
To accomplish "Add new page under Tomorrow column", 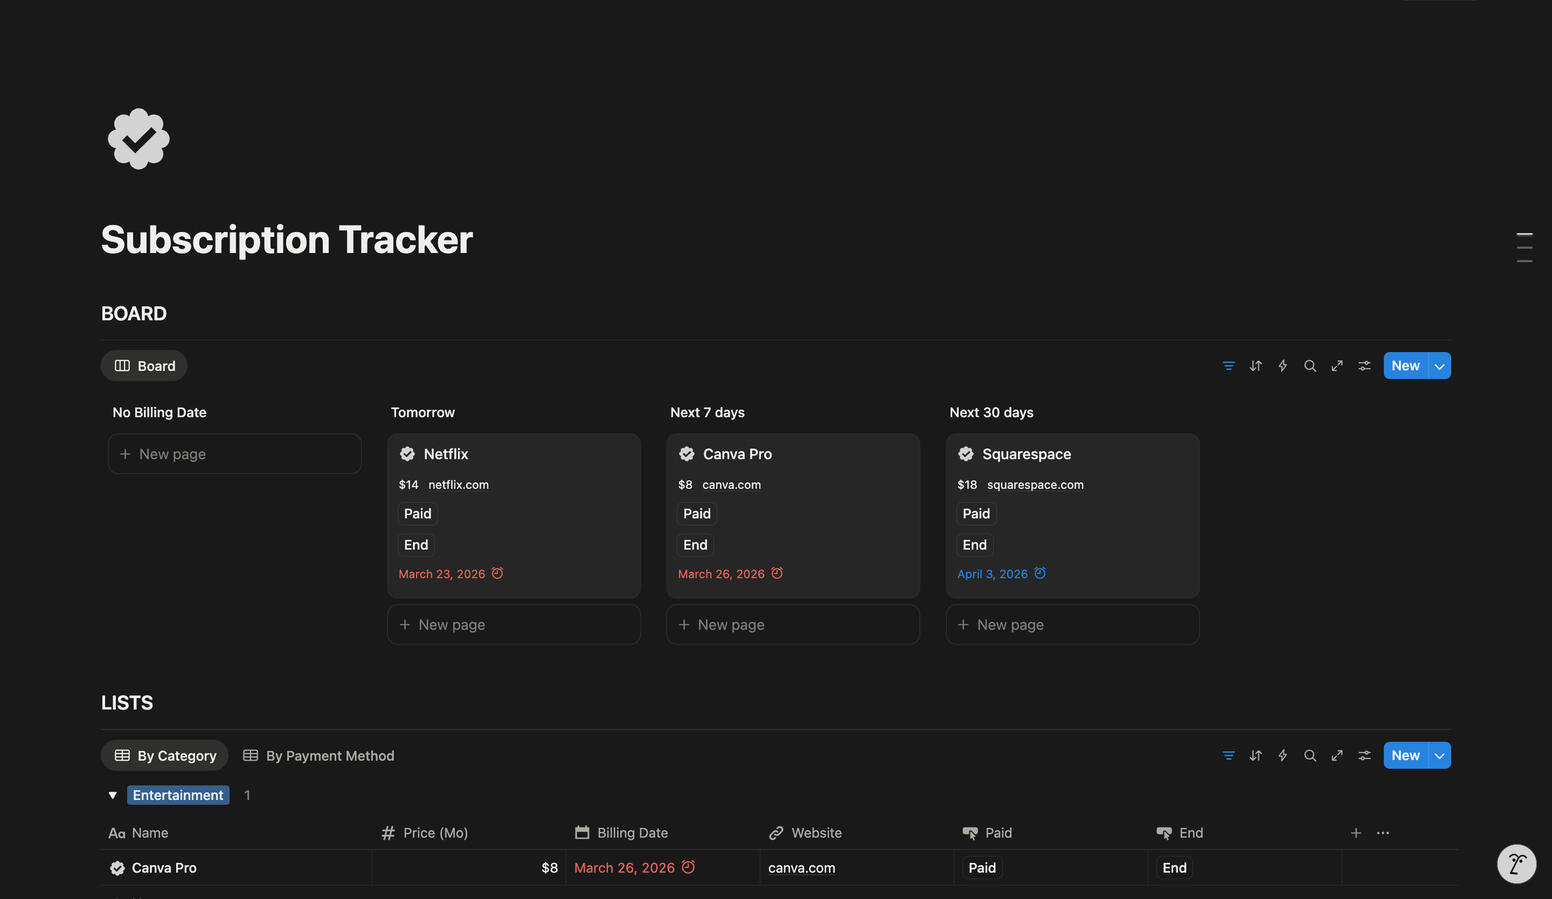I will coord(513,625).
